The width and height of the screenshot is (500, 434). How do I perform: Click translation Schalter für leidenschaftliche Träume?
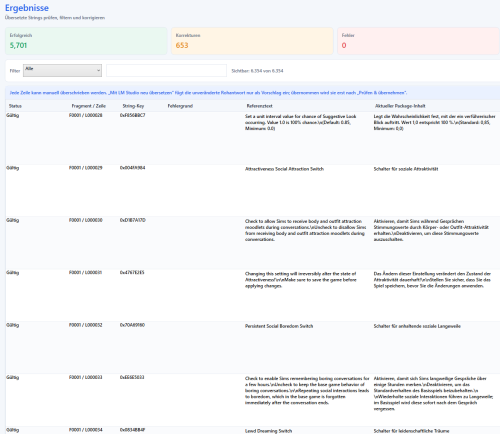point(411,431)
